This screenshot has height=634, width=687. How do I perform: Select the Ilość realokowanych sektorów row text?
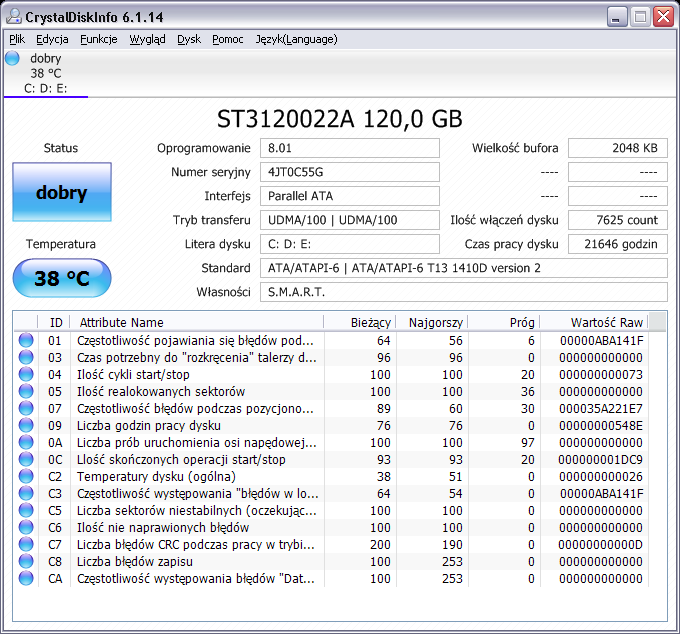click(161, 391)
